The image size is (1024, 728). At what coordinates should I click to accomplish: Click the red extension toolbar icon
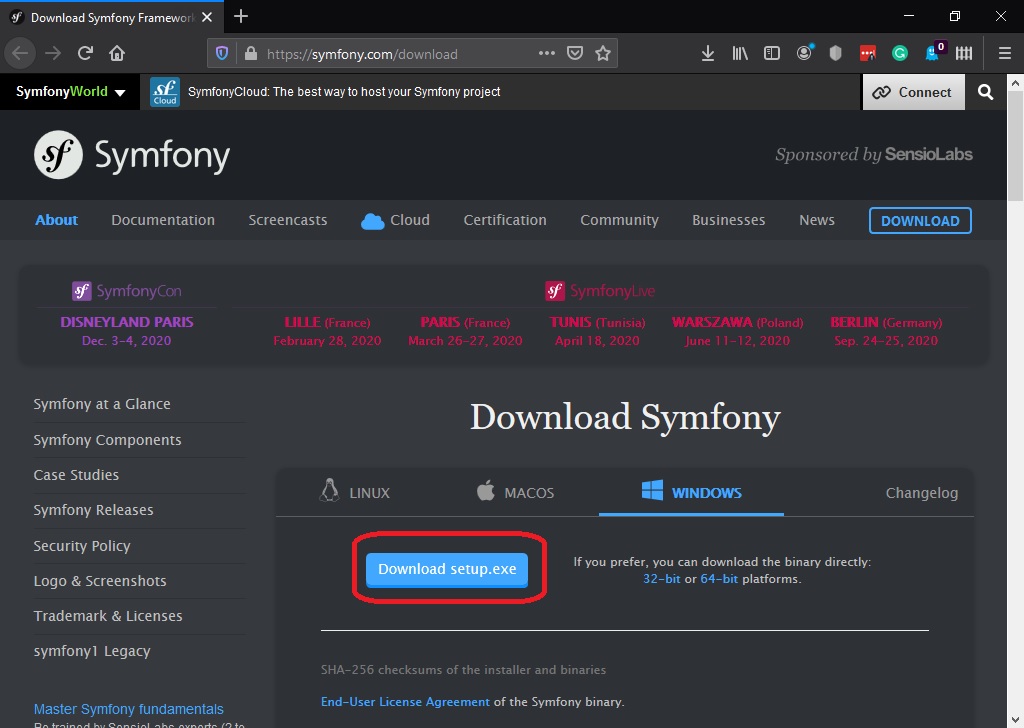[x=867, y=54]
